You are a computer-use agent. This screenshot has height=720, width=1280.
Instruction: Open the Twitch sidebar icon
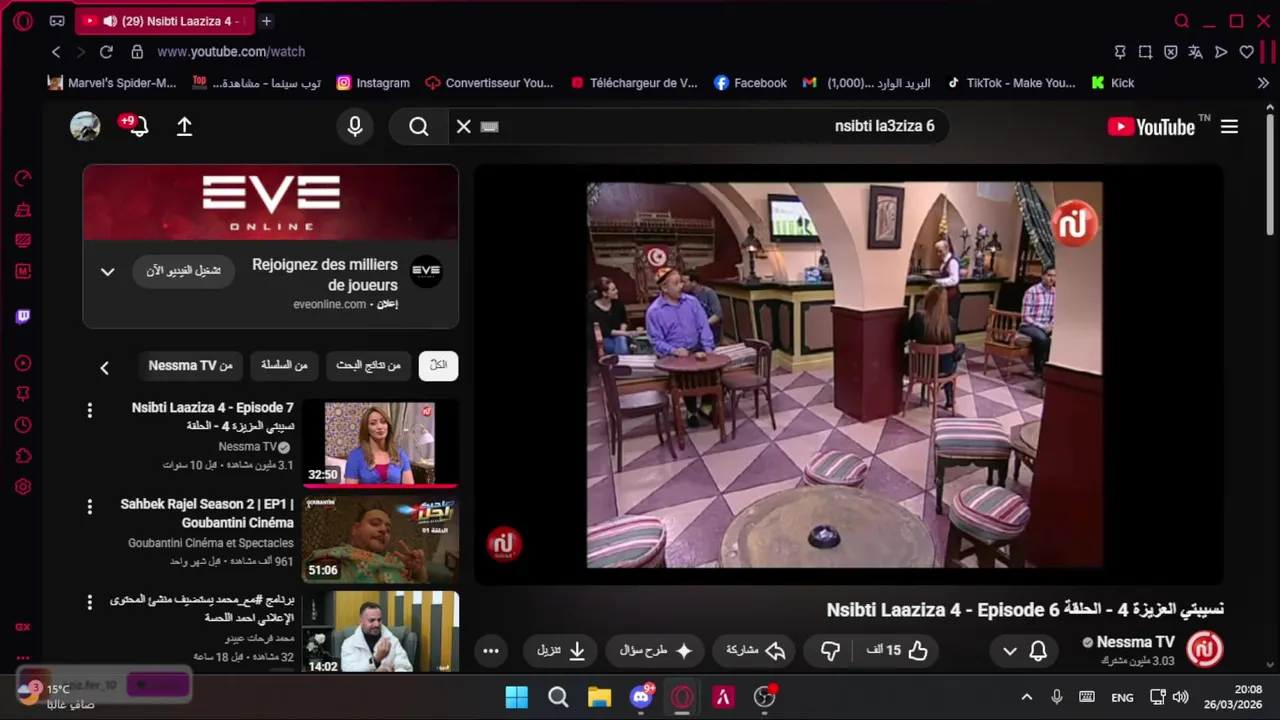[23, 317]
